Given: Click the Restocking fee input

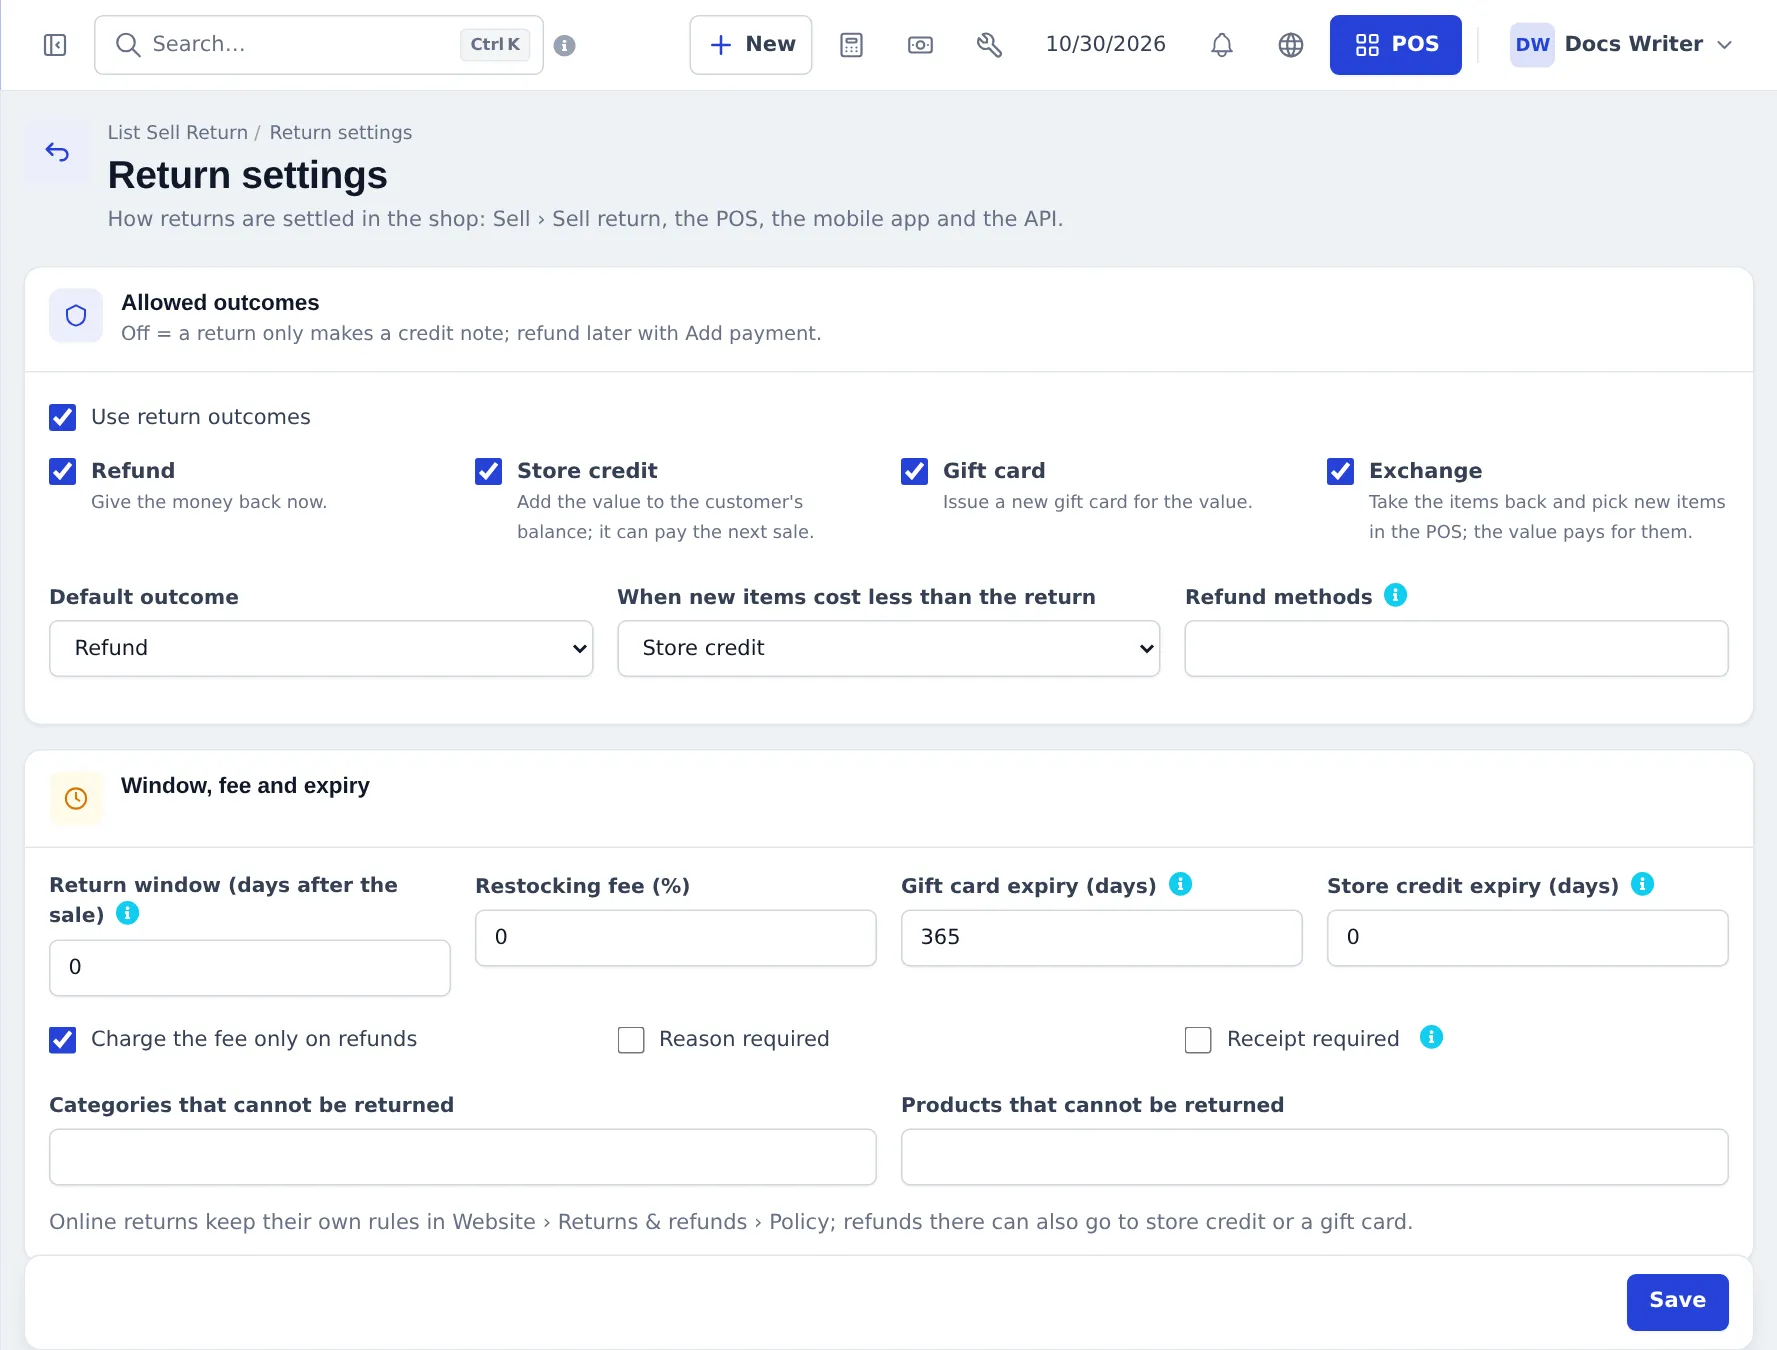Looking at the screenshot, I should [676, 938].
